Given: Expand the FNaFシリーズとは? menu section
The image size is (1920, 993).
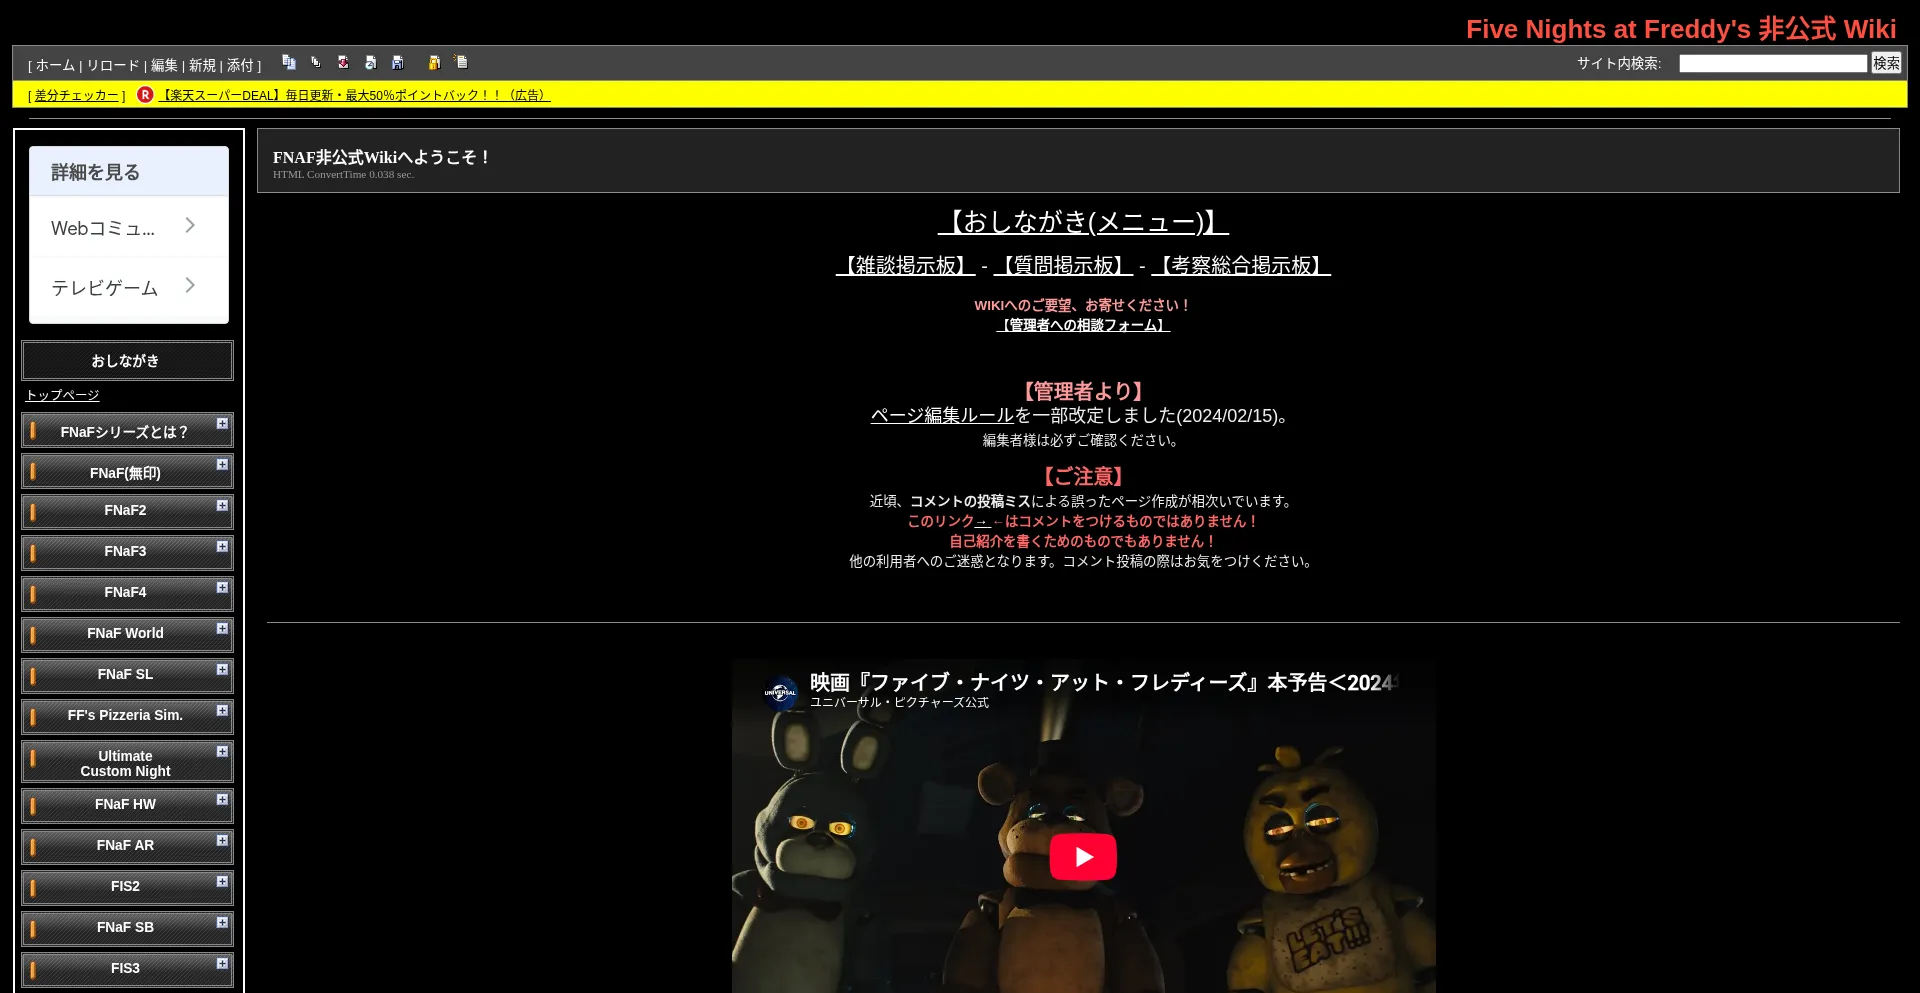Looking at the screenshot, I should click(222, 424).
